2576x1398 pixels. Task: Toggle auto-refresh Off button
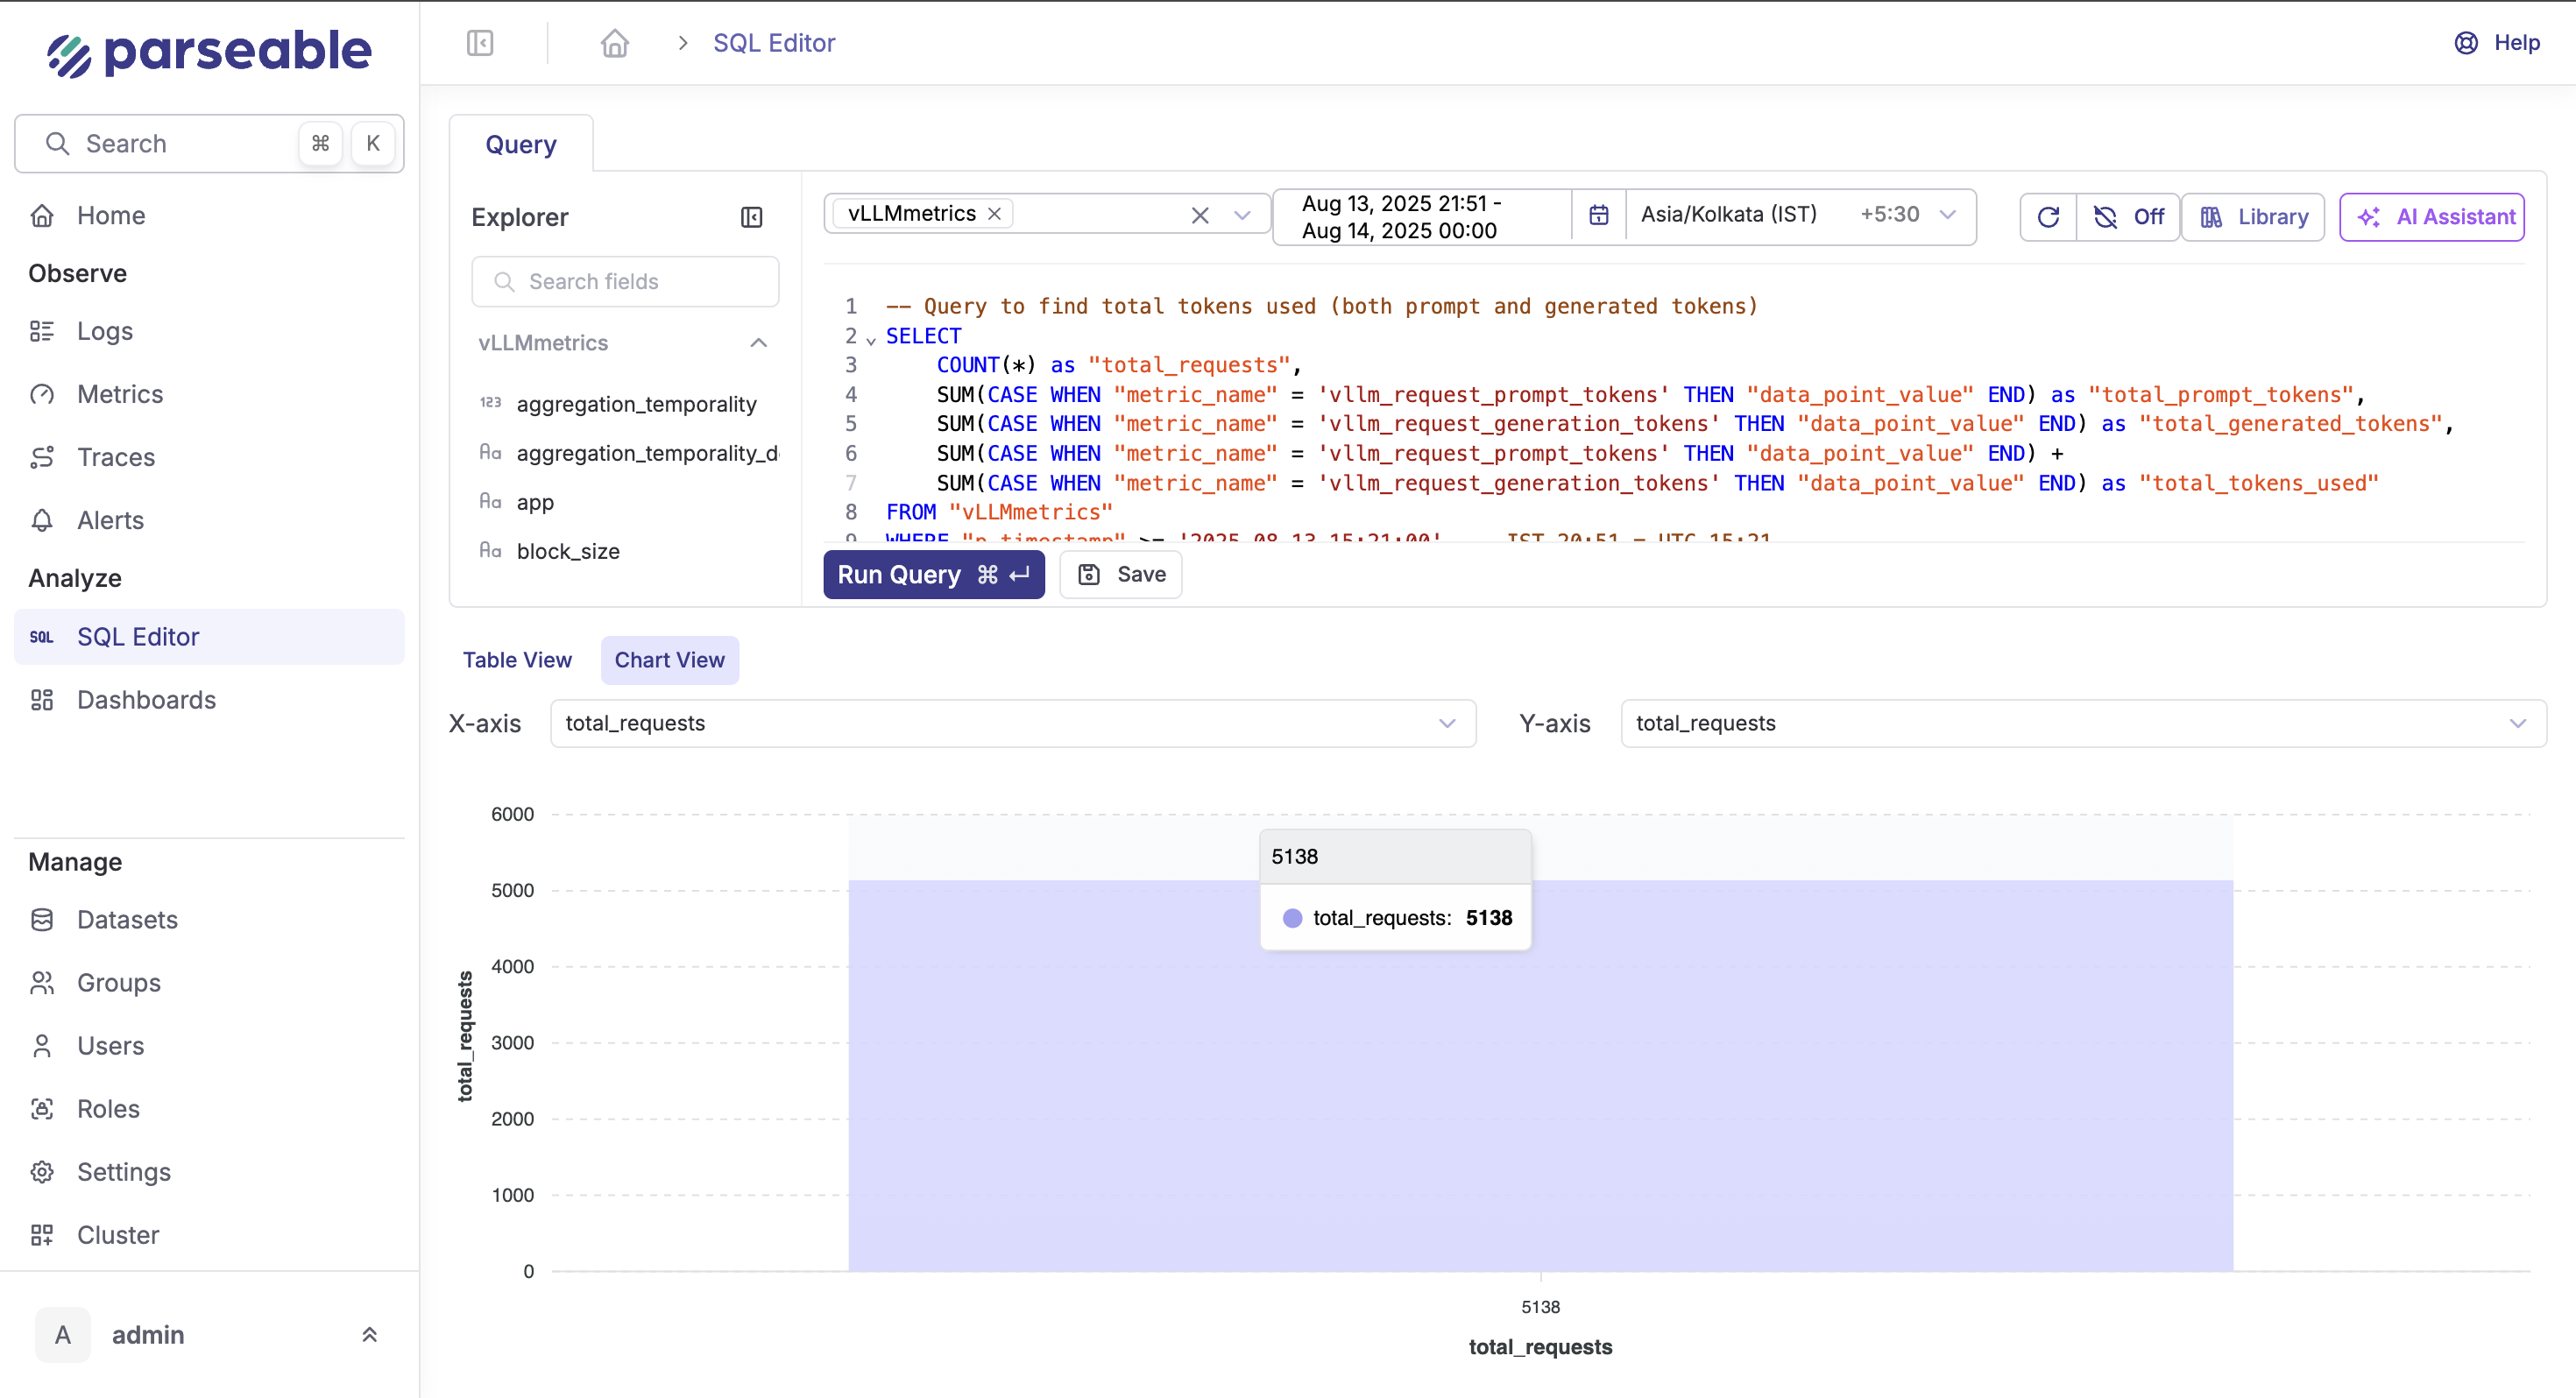tap(2128, 217)
